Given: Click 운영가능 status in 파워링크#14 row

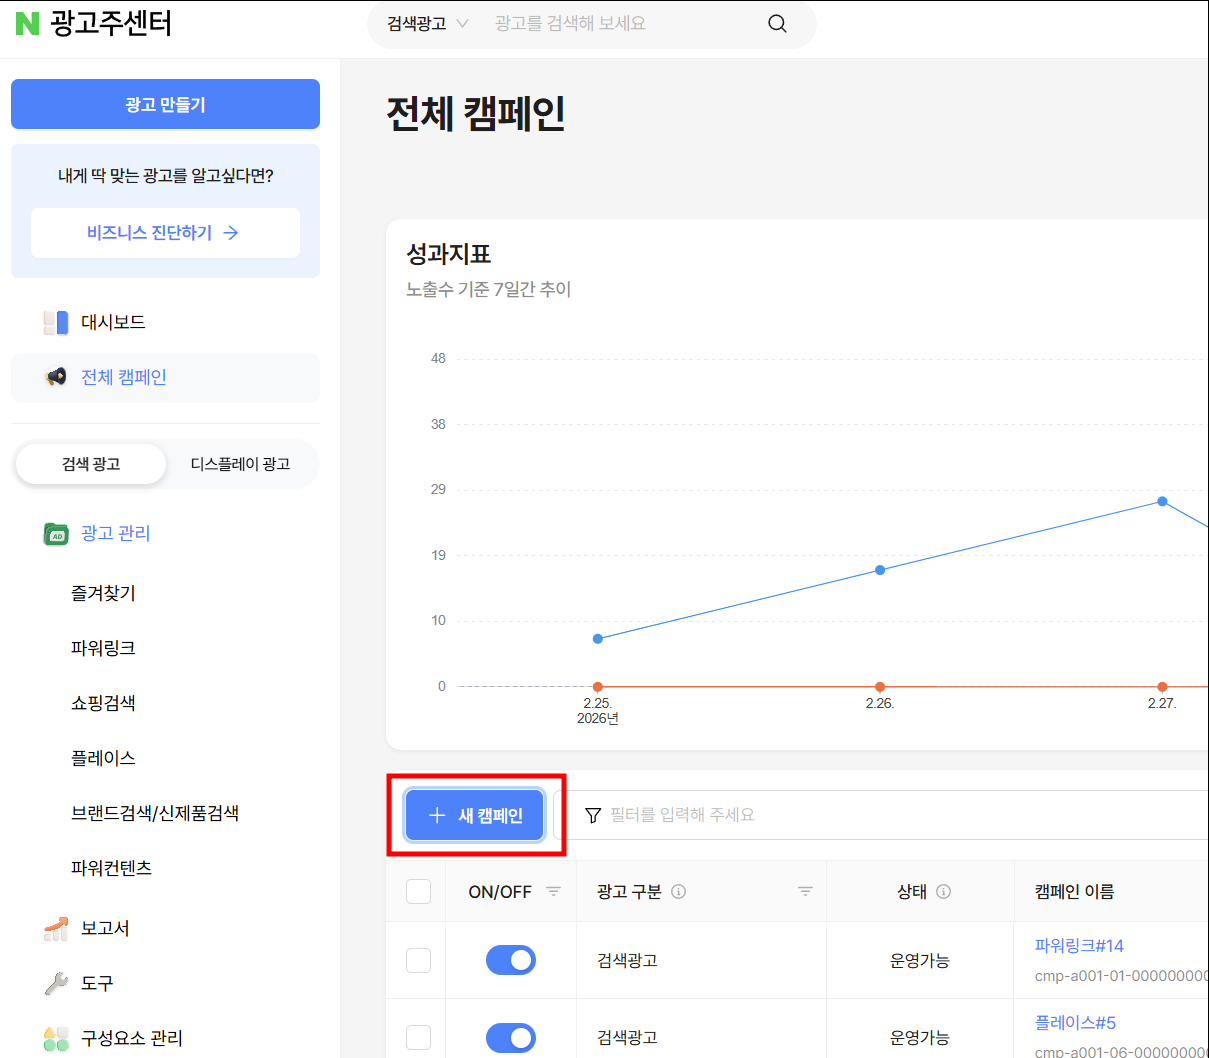Looking at the screenshot, I should [x=920, y=961].
